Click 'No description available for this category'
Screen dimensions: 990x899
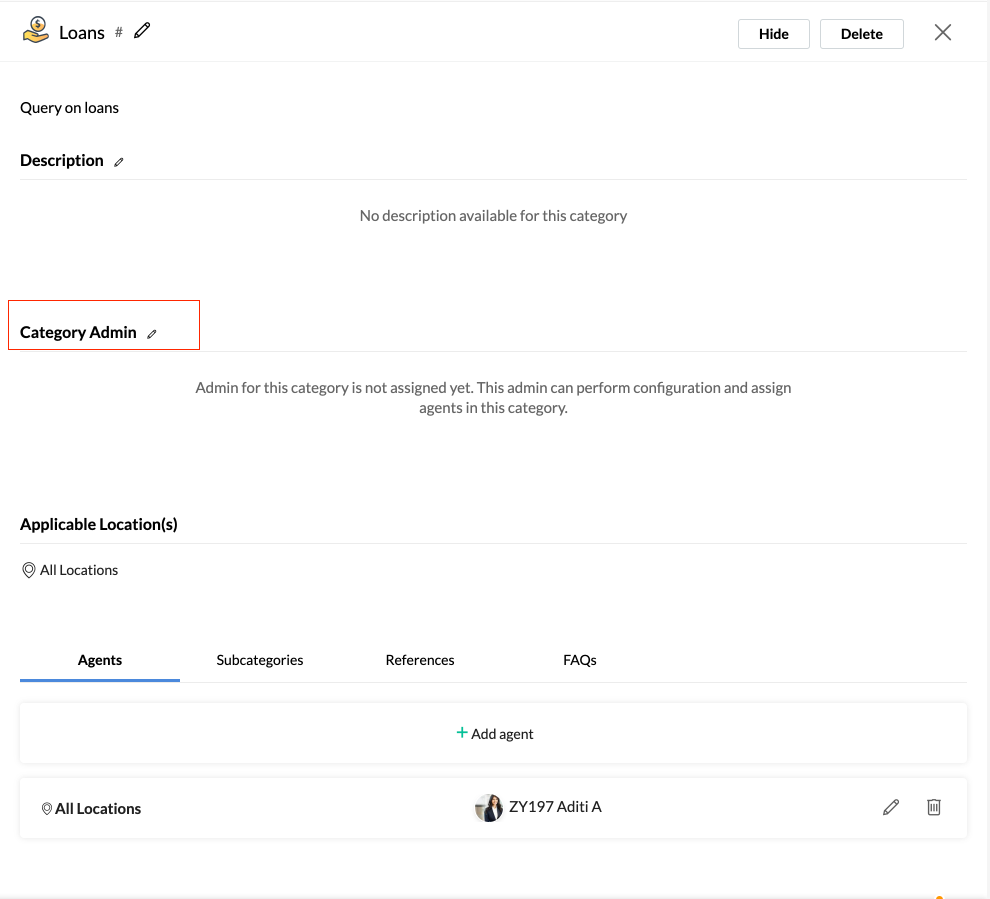coord(493,216)
